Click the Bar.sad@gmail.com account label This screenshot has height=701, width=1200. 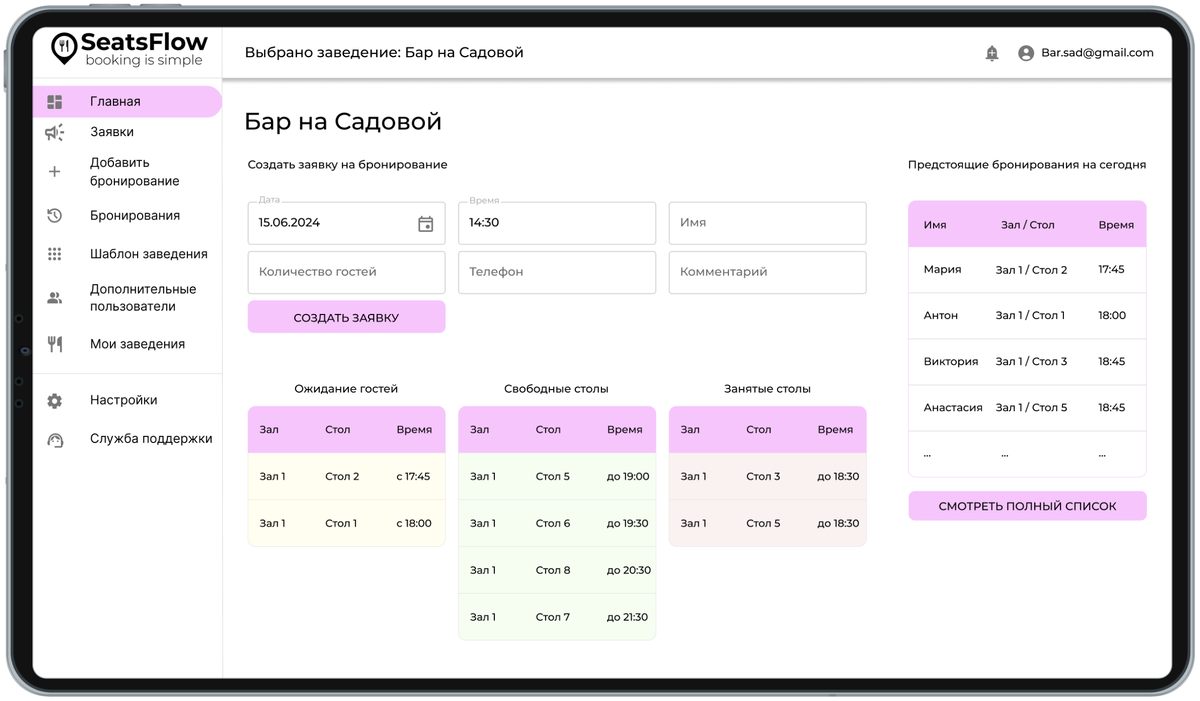(1097, 53)
